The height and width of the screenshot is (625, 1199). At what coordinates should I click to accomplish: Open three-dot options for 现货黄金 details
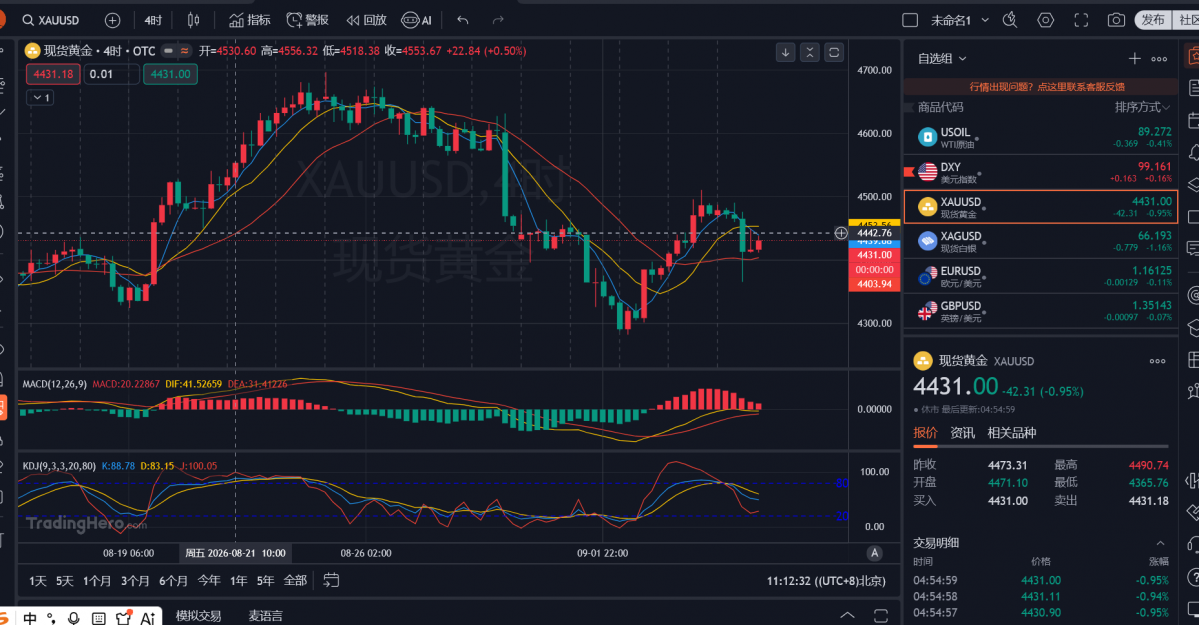click(x=1158, y=361)
